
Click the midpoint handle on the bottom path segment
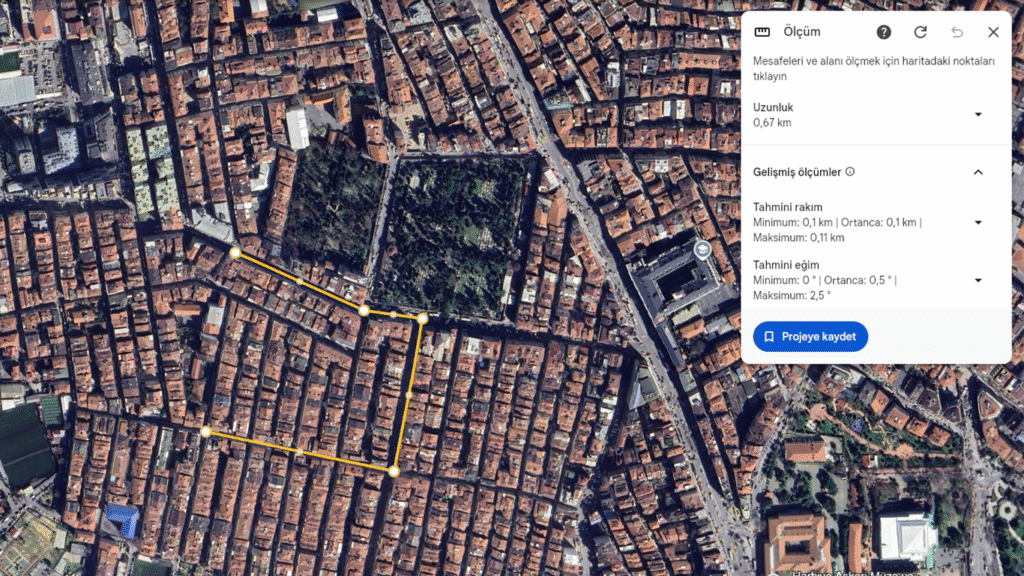(x=299, y=451)
